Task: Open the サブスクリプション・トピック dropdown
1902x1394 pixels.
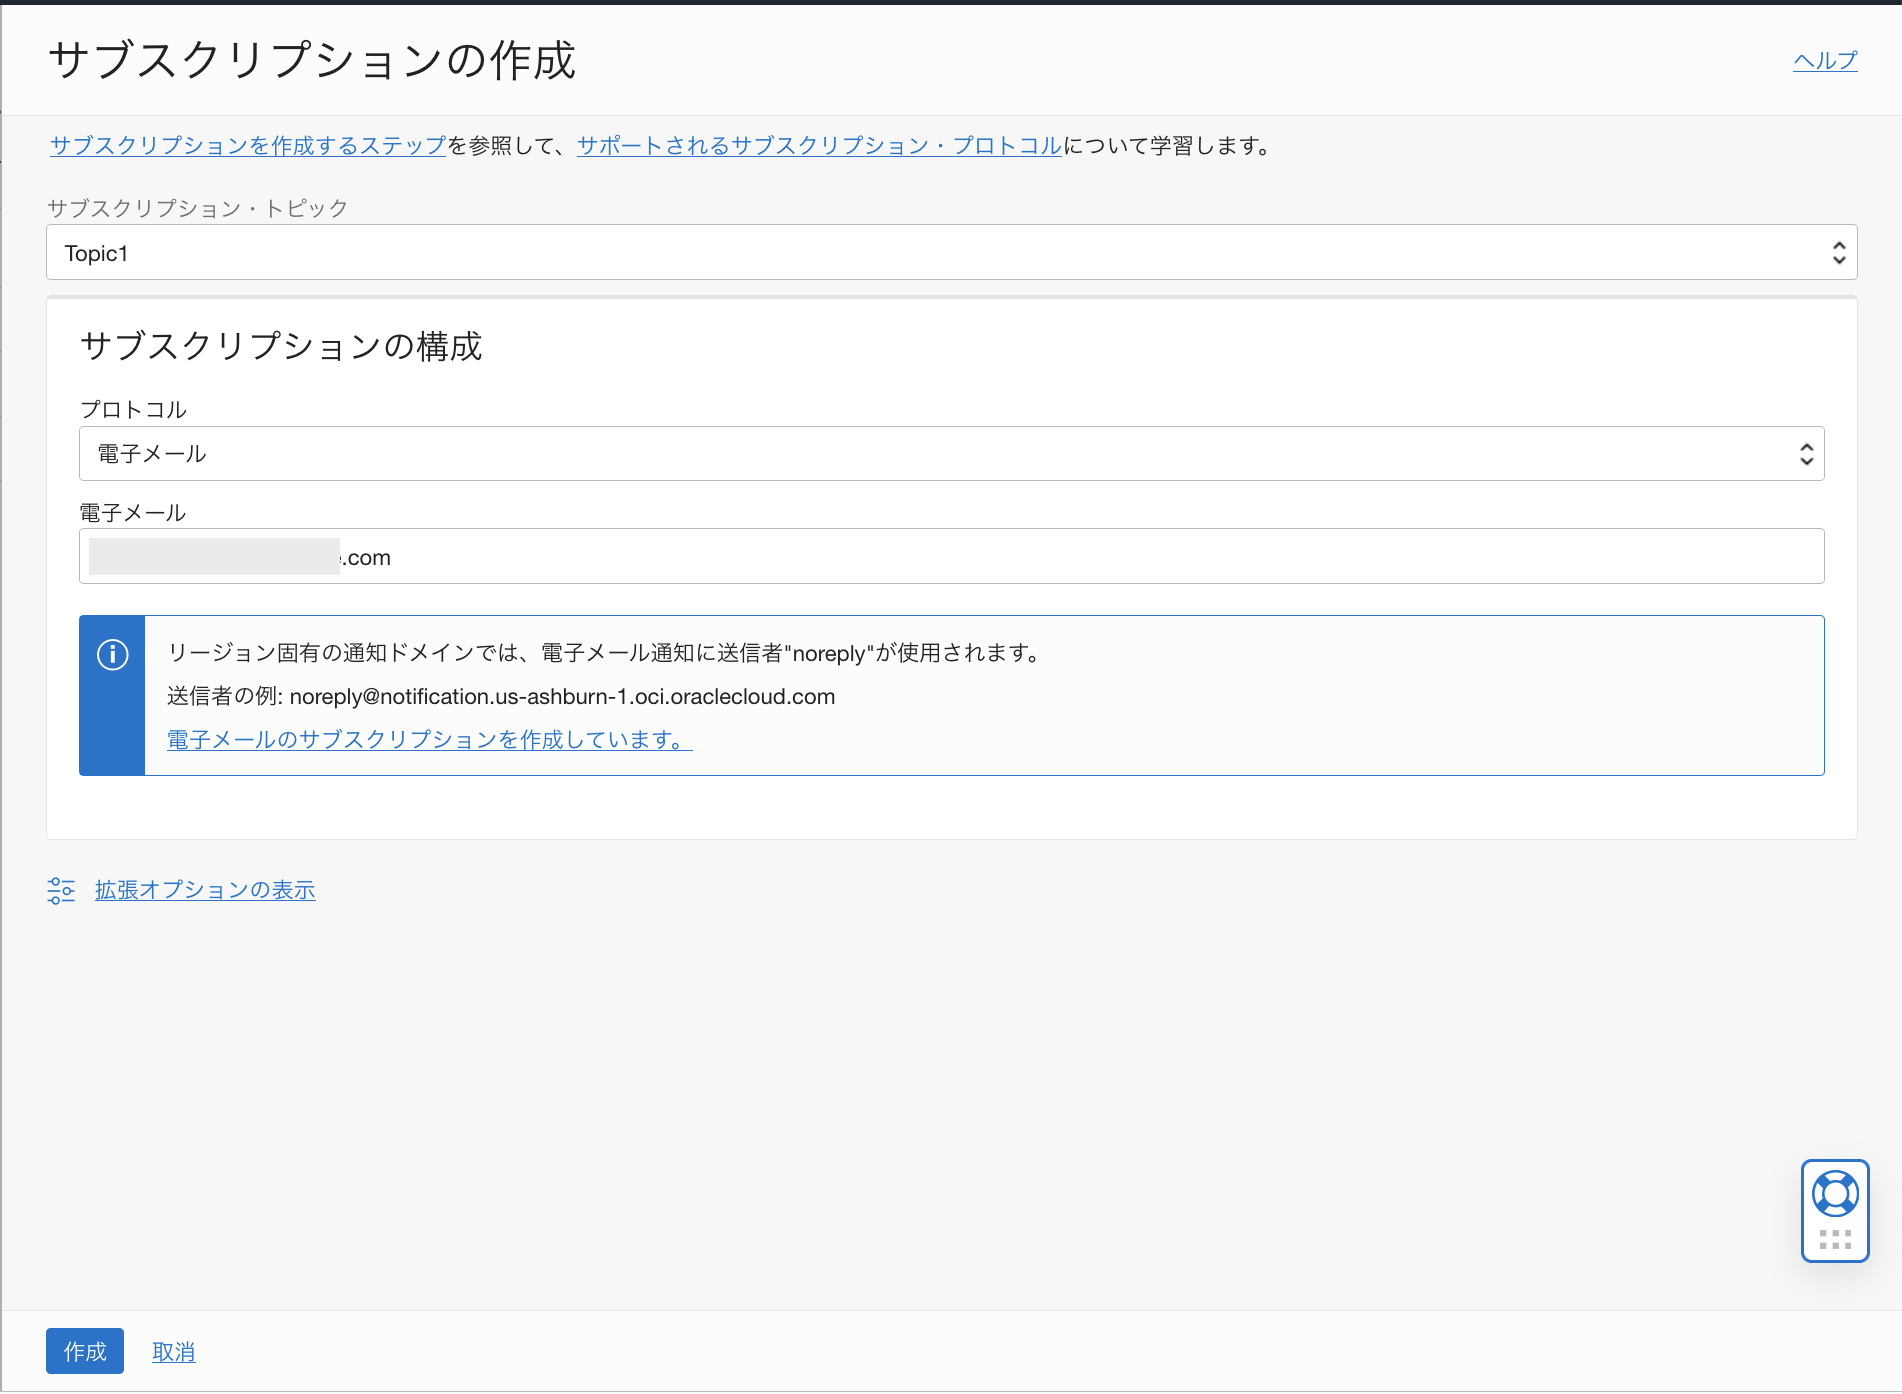Action: [950, 252]
